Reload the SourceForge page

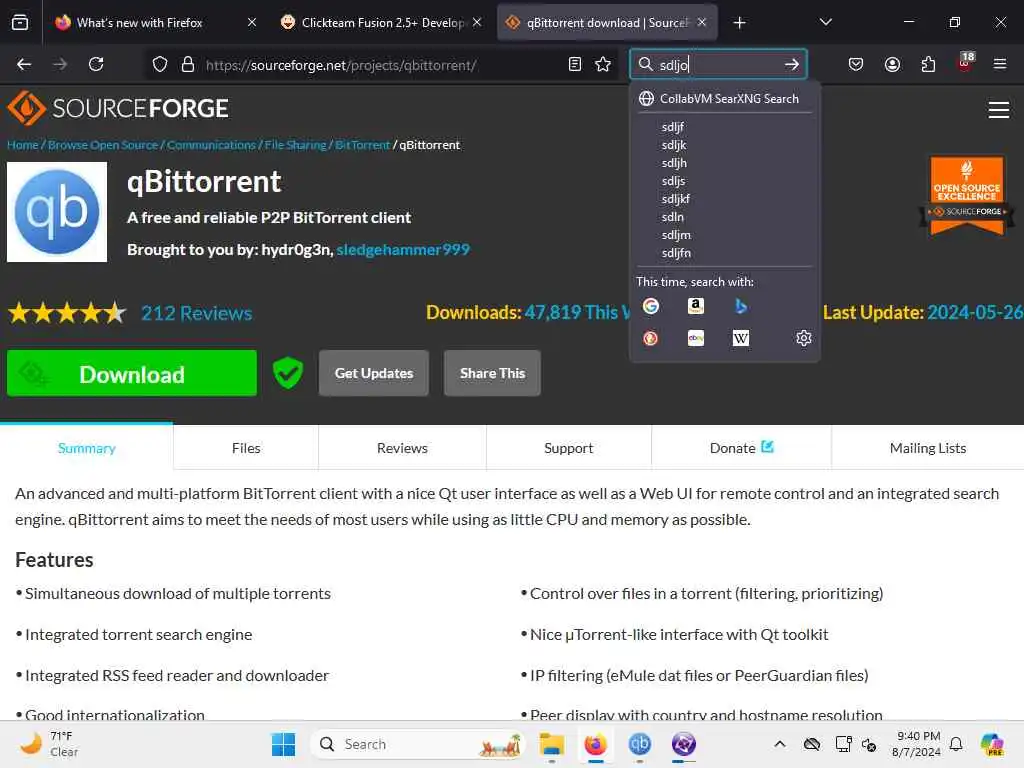tap(96, 64)
